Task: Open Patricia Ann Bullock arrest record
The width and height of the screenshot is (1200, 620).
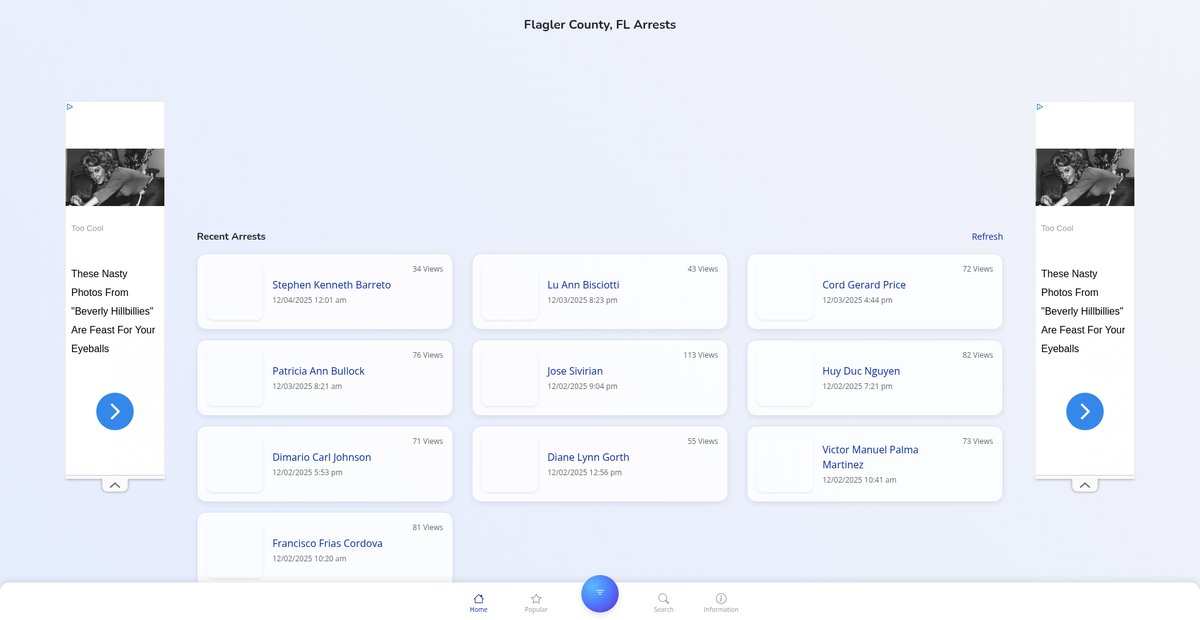Action: pos(325,378)
